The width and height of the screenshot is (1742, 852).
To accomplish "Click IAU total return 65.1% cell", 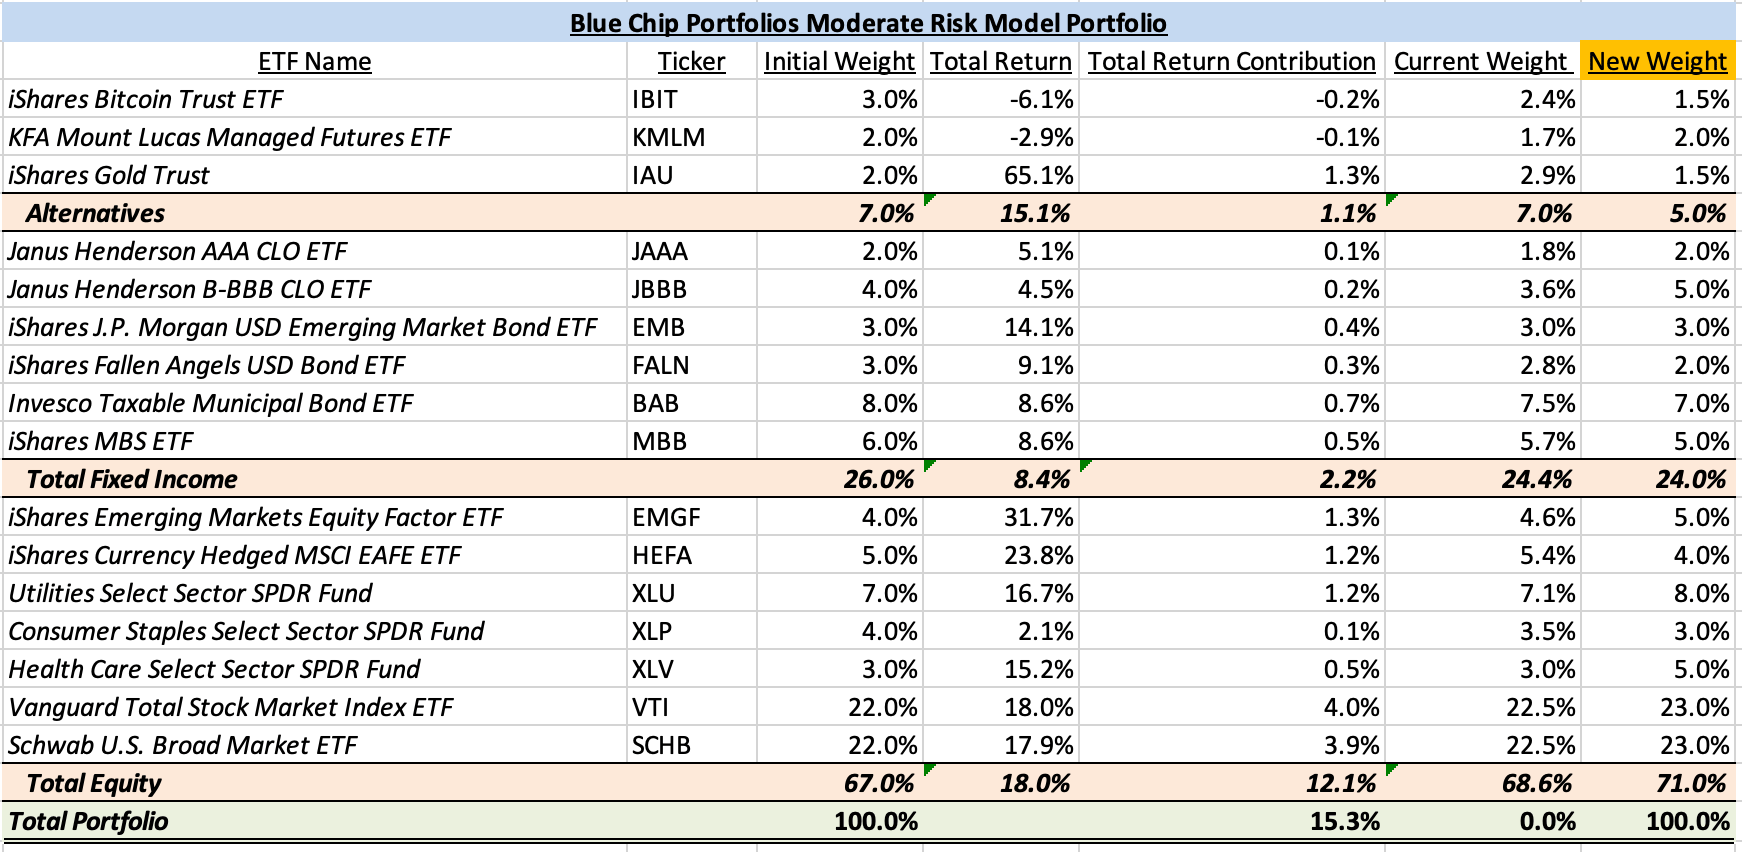I will point(1001,175).
